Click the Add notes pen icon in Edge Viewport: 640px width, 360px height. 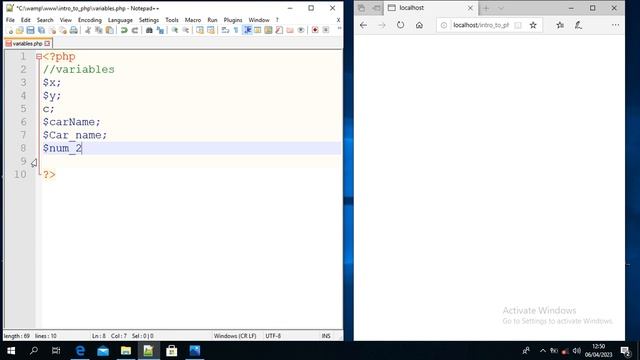(x=578, y=25)
